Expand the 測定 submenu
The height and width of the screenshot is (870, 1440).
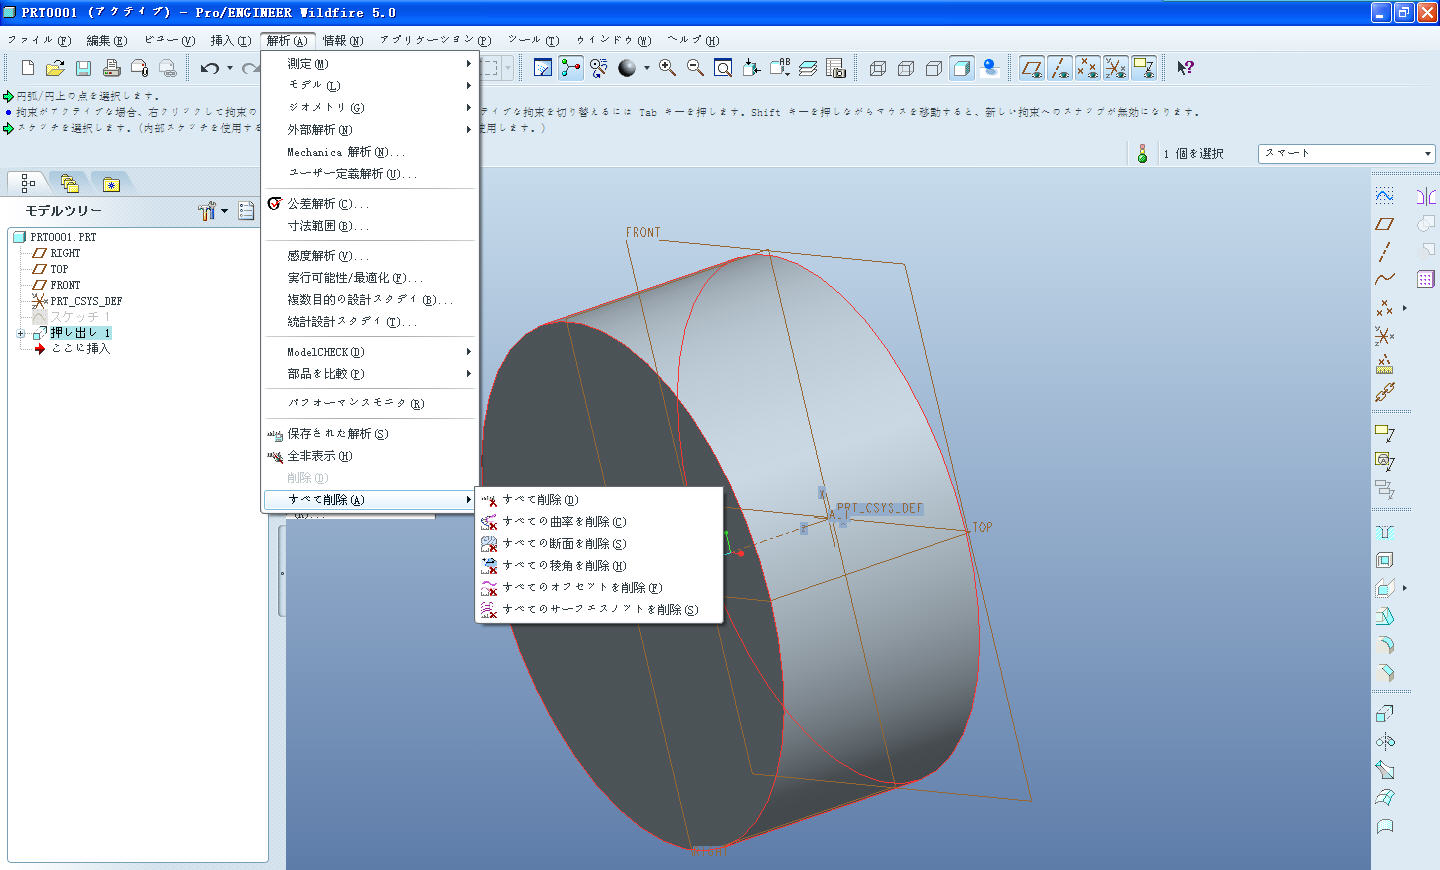pyautogui.click(x=368, y=63)
